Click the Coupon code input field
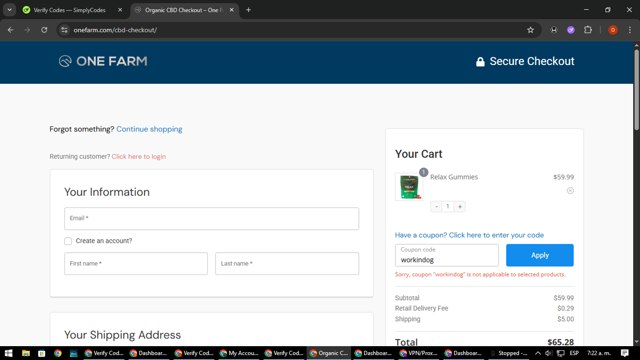640x360 pixels. point(447,255)
